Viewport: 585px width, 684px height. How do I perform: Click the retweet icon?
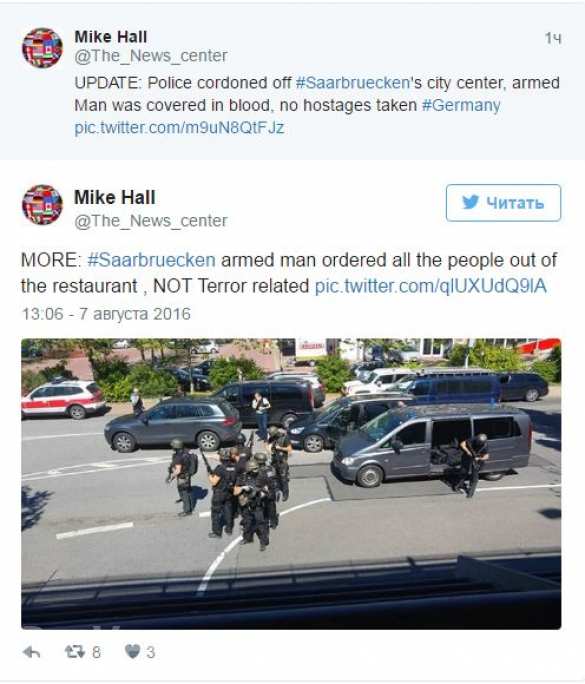pyautogui.click(x=75, y=652)
